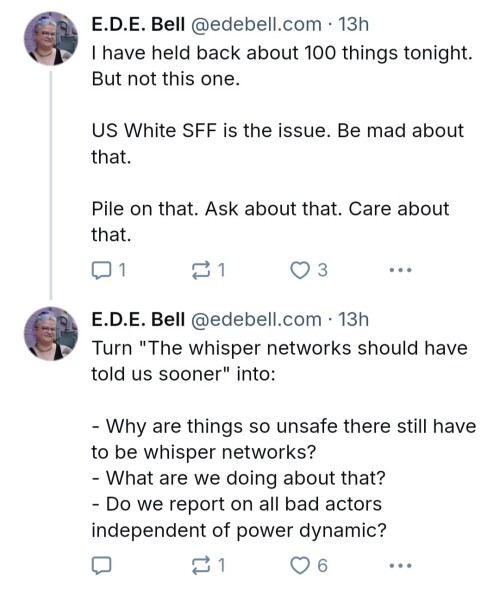Open E.D.E. Bell avatar on second post

(51, 334)
